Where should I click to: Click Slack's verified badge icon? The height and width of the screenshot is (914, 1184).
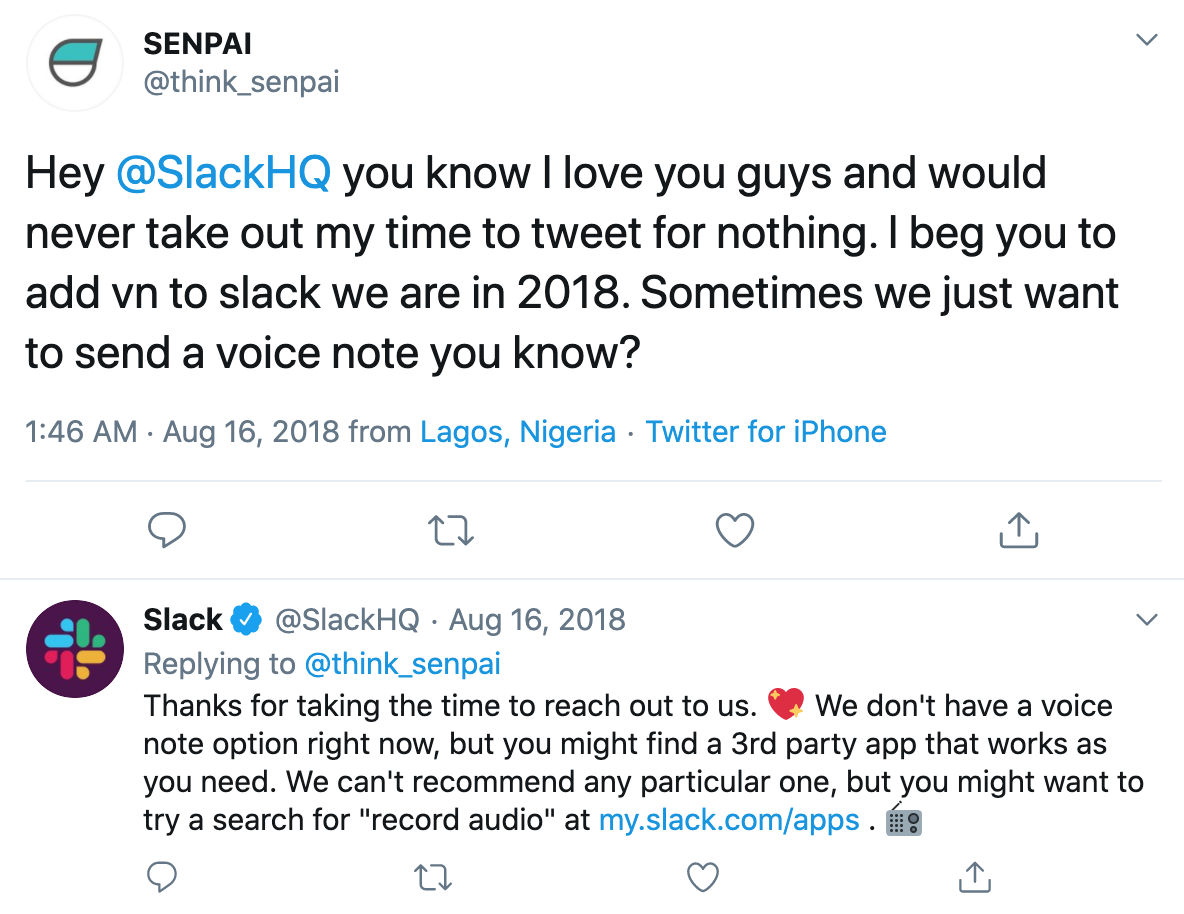point(247,620)
